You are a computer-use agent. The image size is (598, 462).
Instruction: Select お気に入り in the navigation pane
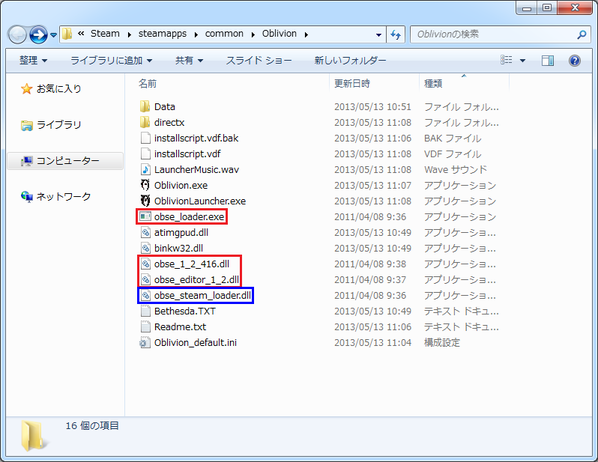click(51, 89)
